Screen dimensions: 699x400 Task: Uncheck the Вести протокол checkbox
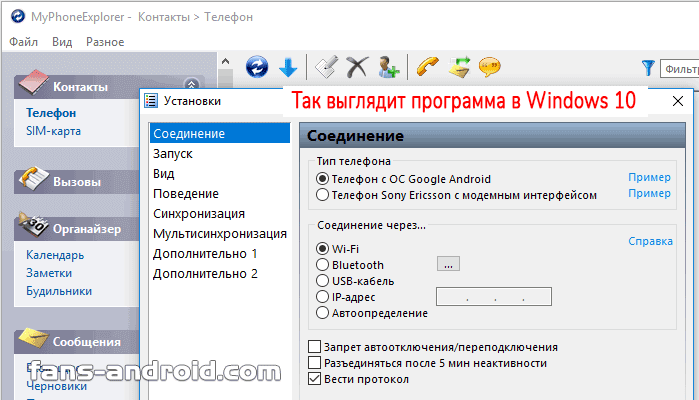point(314,379)
